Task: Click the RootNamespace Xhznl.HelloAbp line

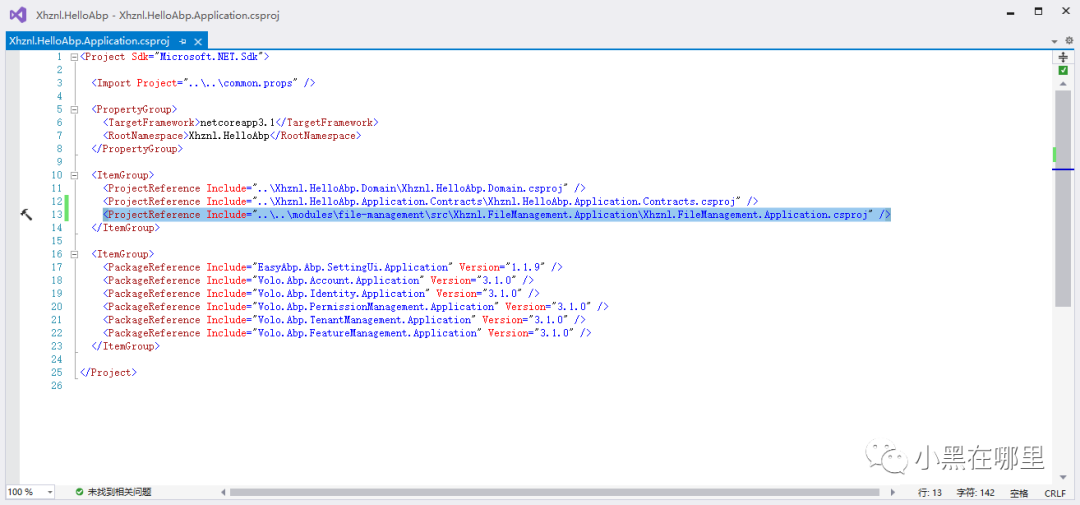Action: pos(232,136)
